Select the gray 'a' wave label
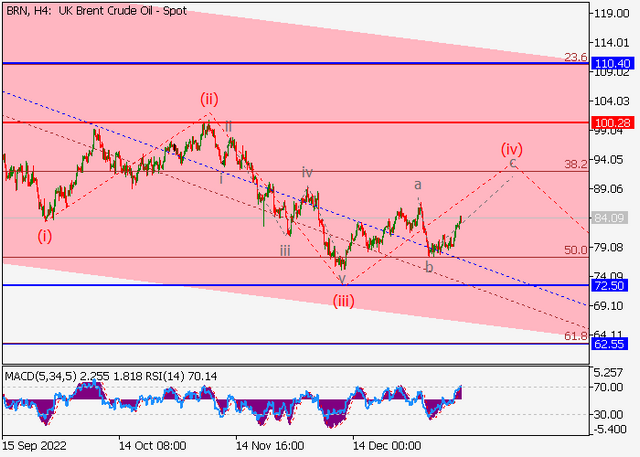 point(418,185)
